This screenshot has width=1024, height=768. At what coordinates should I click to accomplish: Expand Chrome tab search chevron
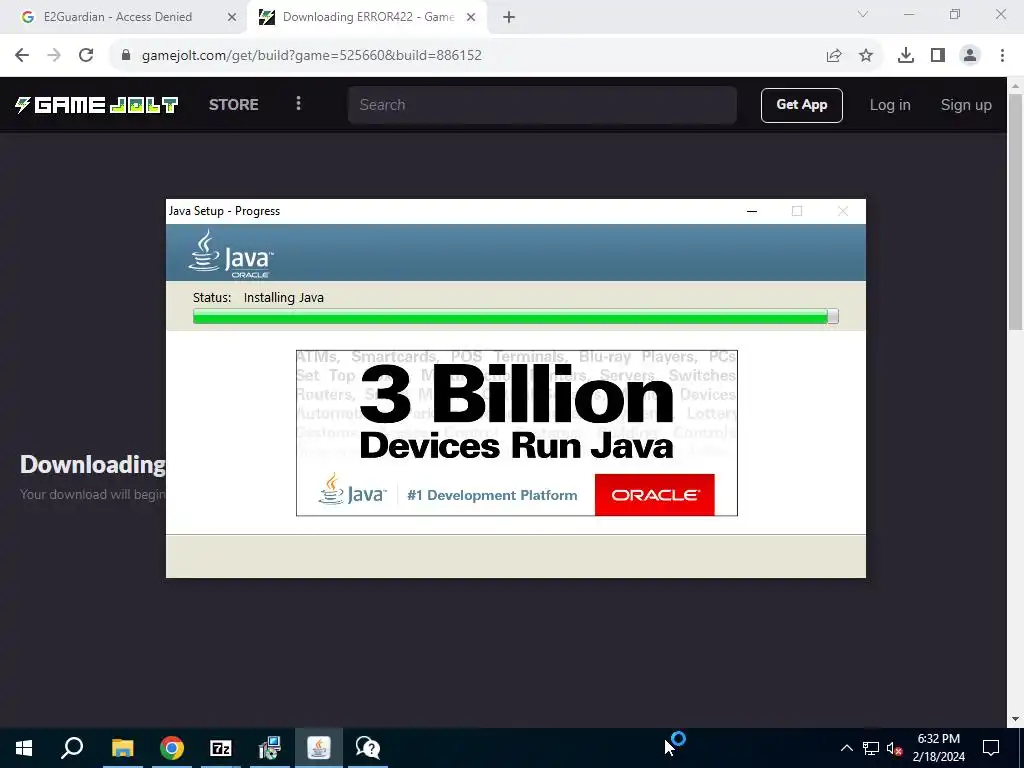(863, 14)
